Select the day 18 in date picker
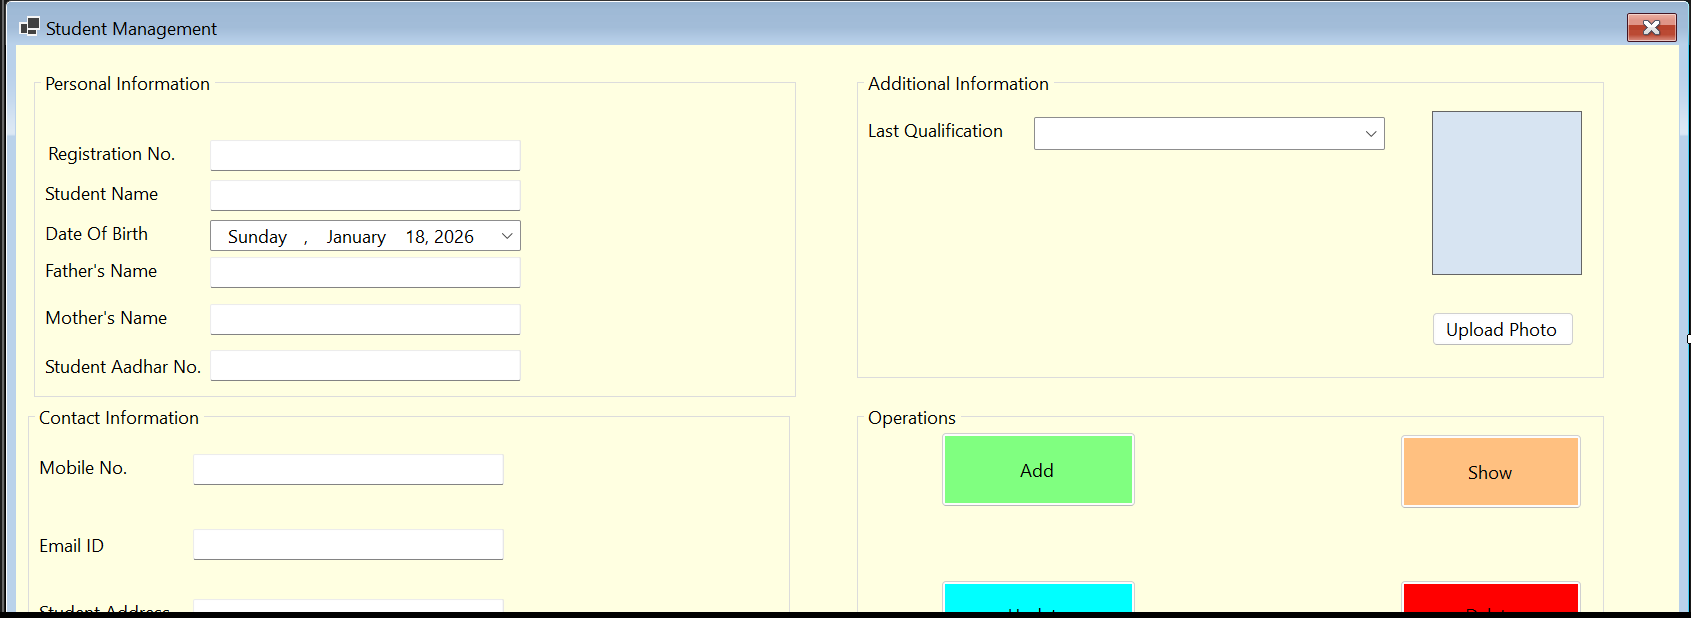 click(x=415, y=237)
